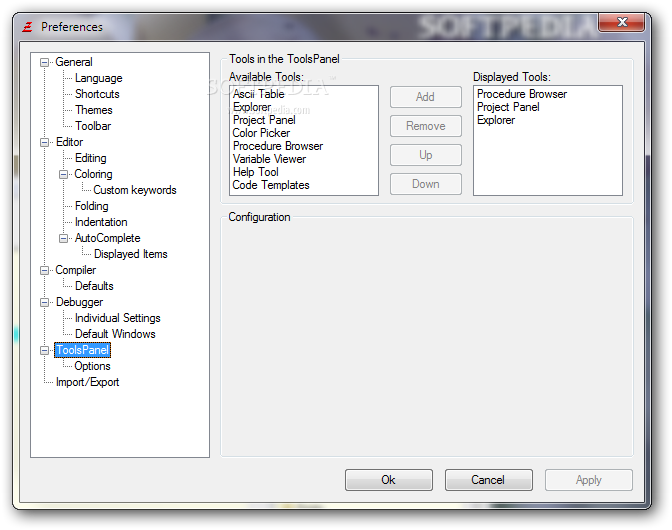This screenshot has height=530, width=672.
Task: Click the Remove button
Action: click(426, 126)
